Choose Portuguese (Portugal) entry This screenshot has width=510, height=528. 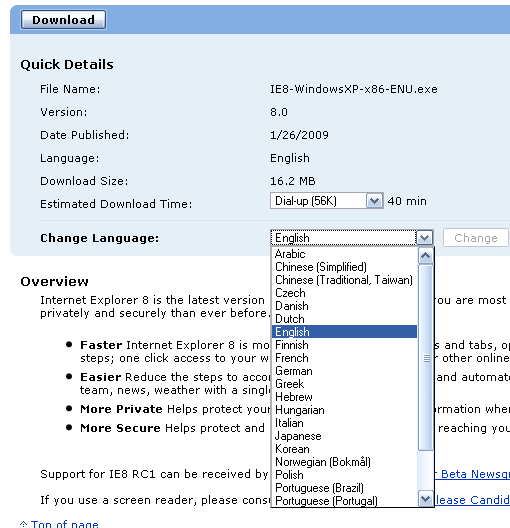344,501
